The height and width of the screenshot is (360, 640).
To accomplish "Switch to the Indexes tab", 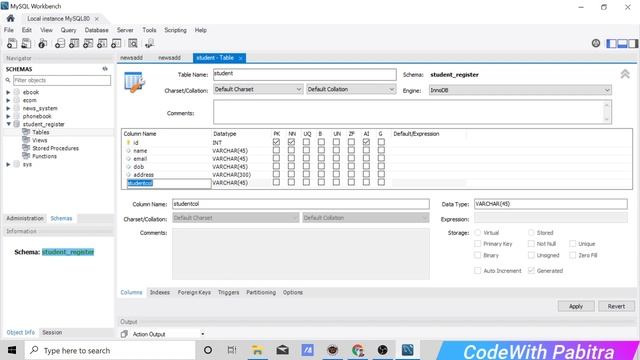I will (160, 292).
